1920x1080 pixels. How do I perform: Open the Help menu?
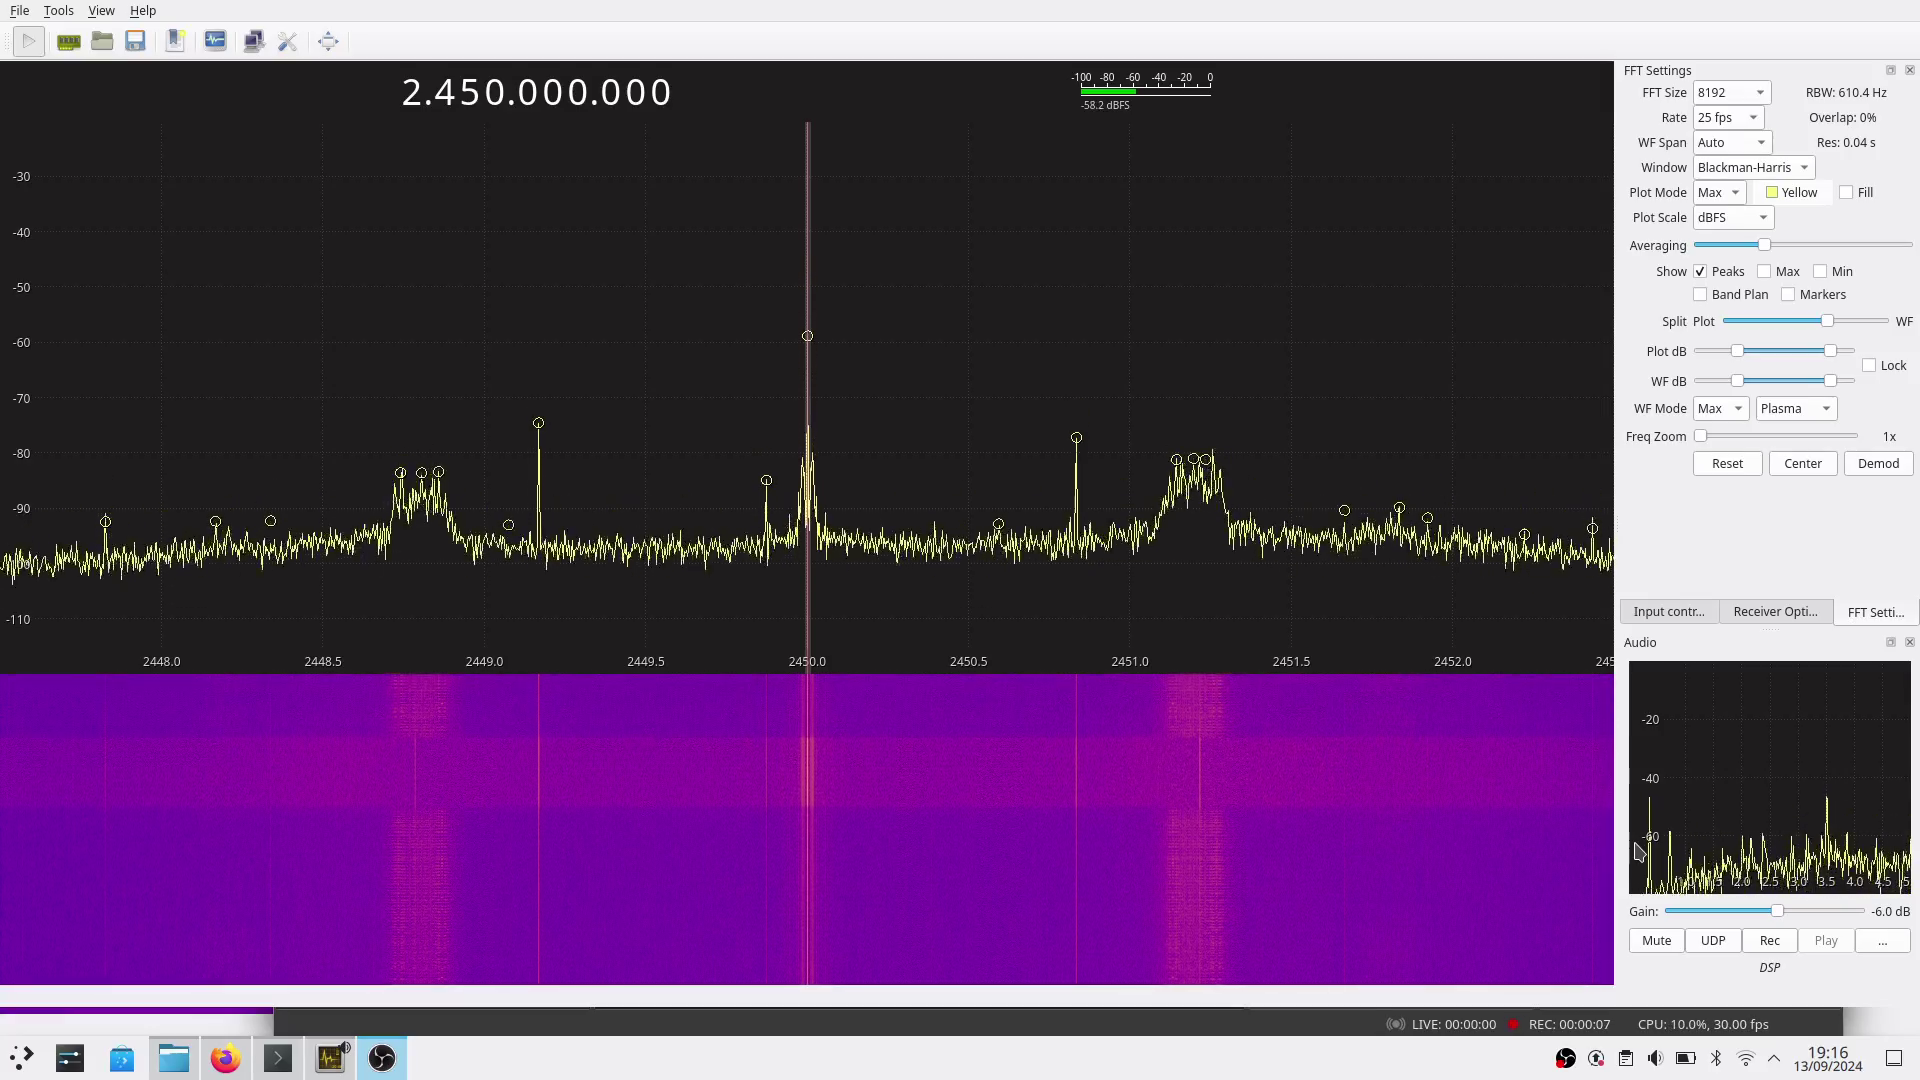coord(143,10)
